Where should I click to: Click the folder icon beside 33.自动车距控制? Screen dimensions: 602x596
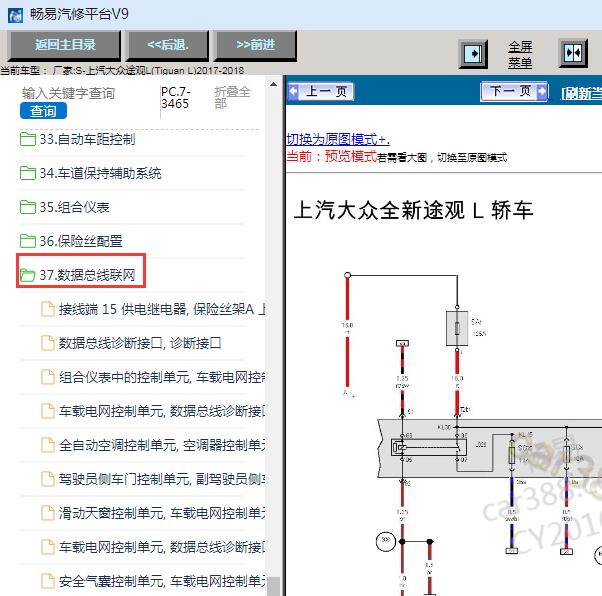[x=28, y=139]
